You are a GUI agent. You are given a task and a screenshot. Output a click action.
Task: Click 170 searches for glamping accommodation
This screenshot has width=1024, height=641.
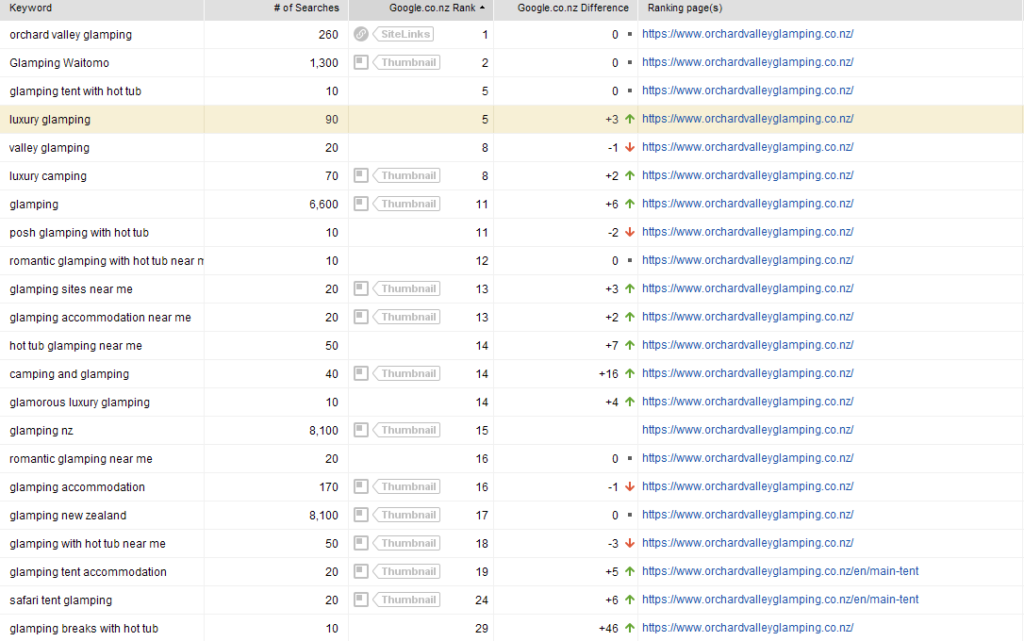coord(328,487)
